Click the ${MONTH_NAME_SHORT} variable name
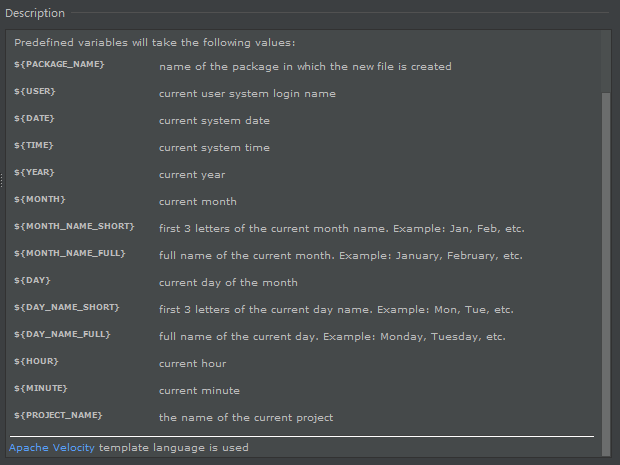 (74, 227)
